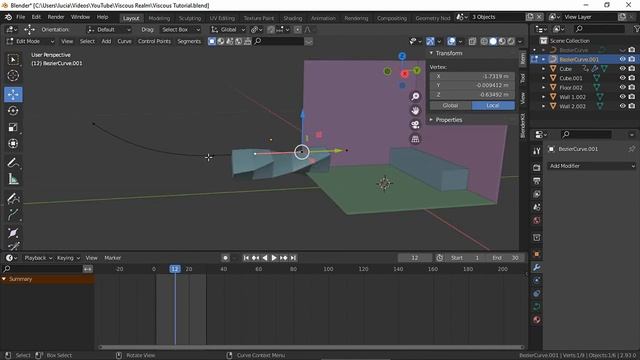Click the vertex X value field
640x360 pixels.
click(472, 76)
